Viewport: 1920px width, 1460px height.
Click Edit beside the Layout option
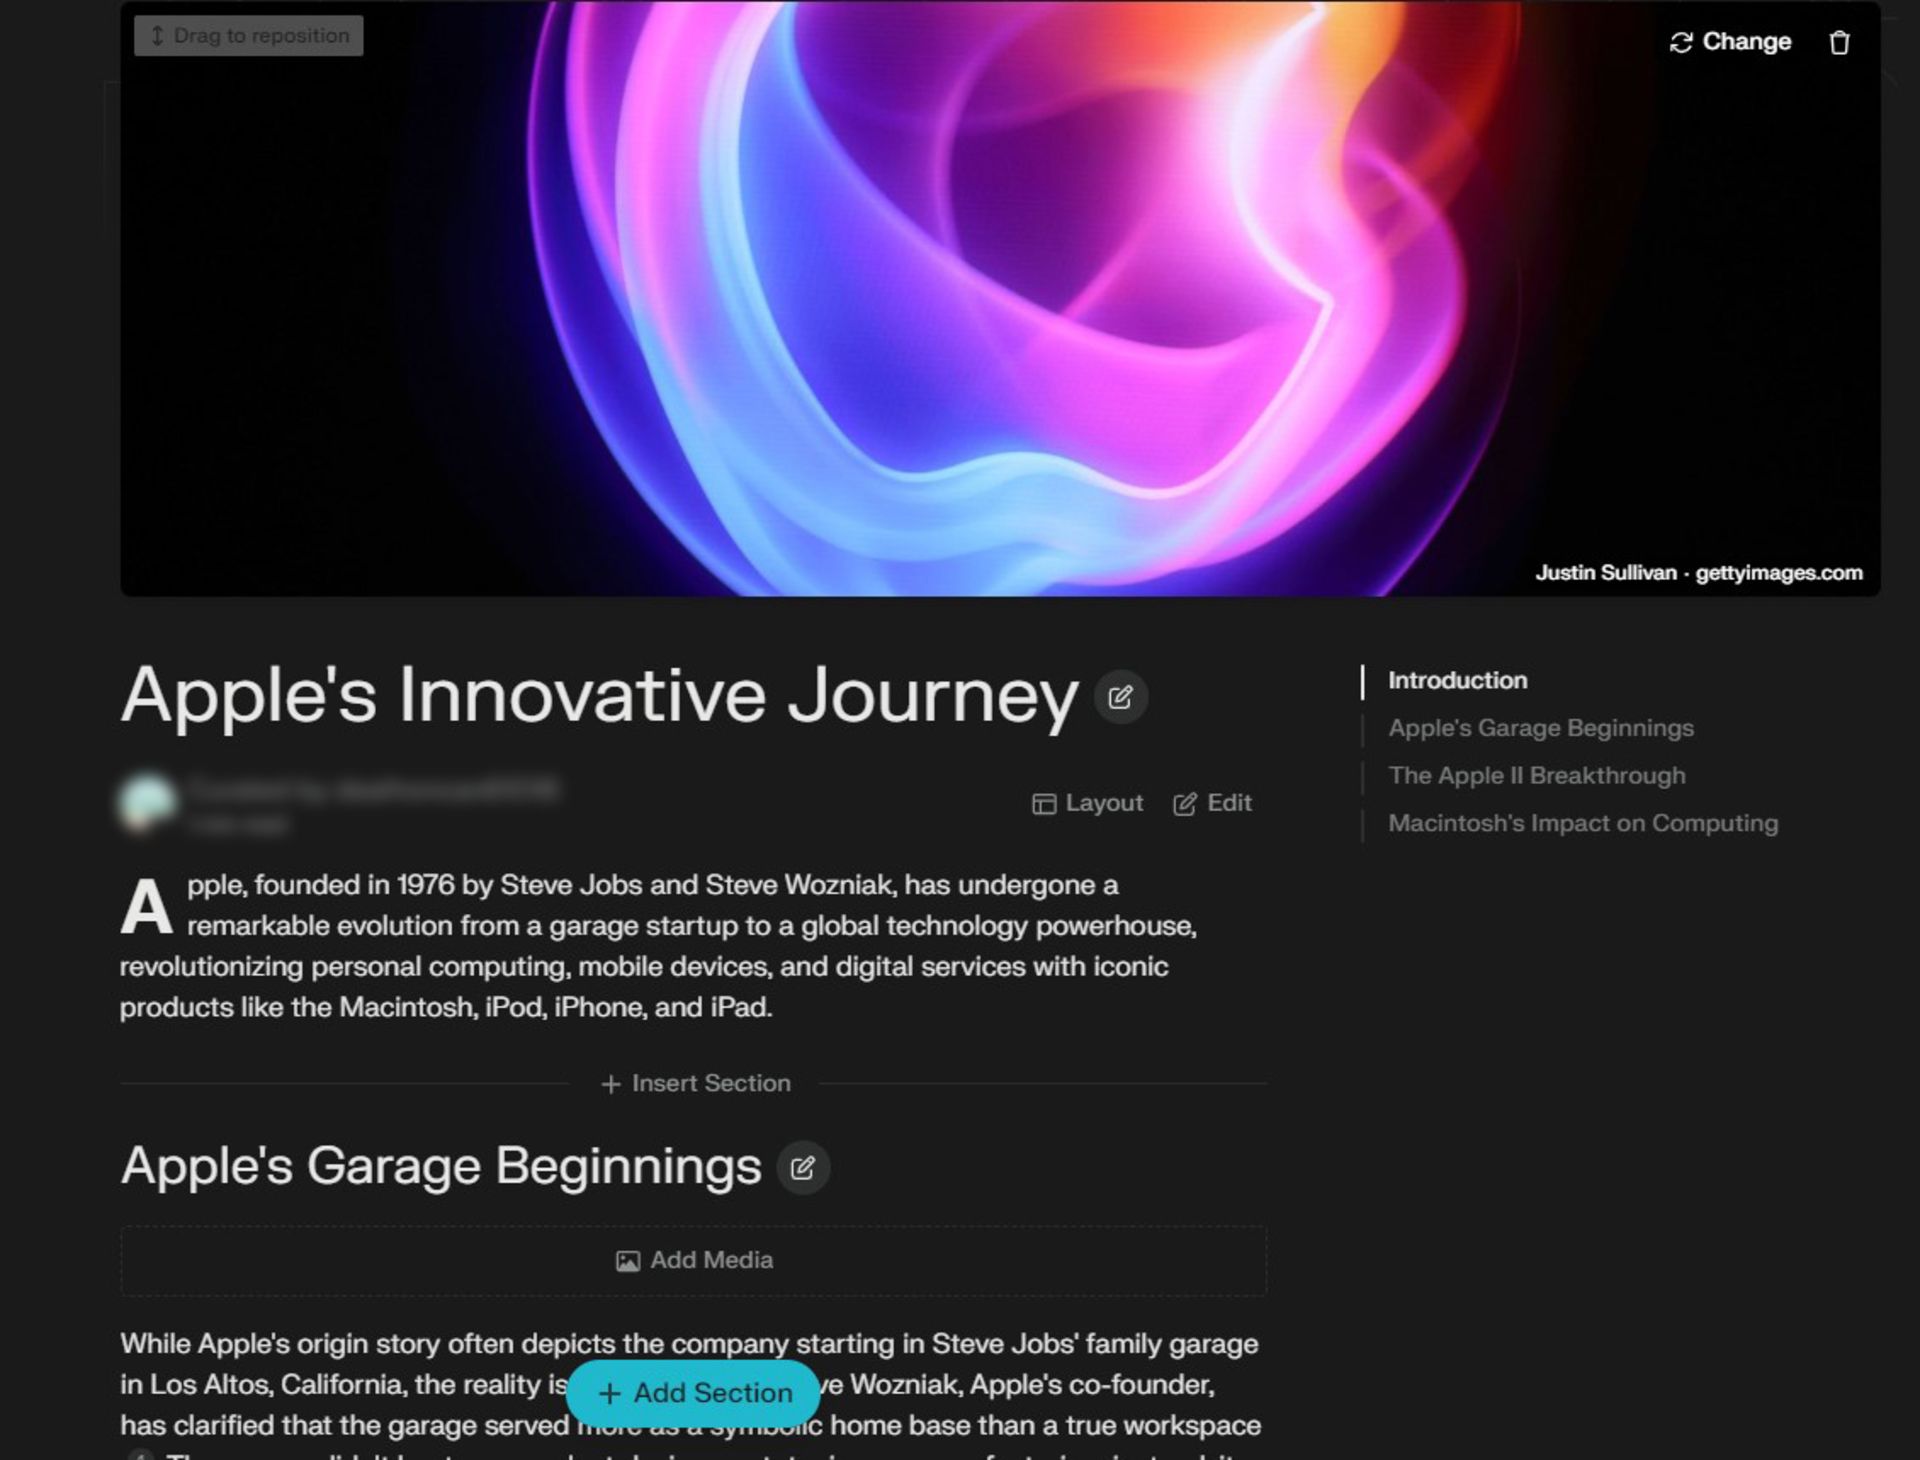click(1212, 803)
